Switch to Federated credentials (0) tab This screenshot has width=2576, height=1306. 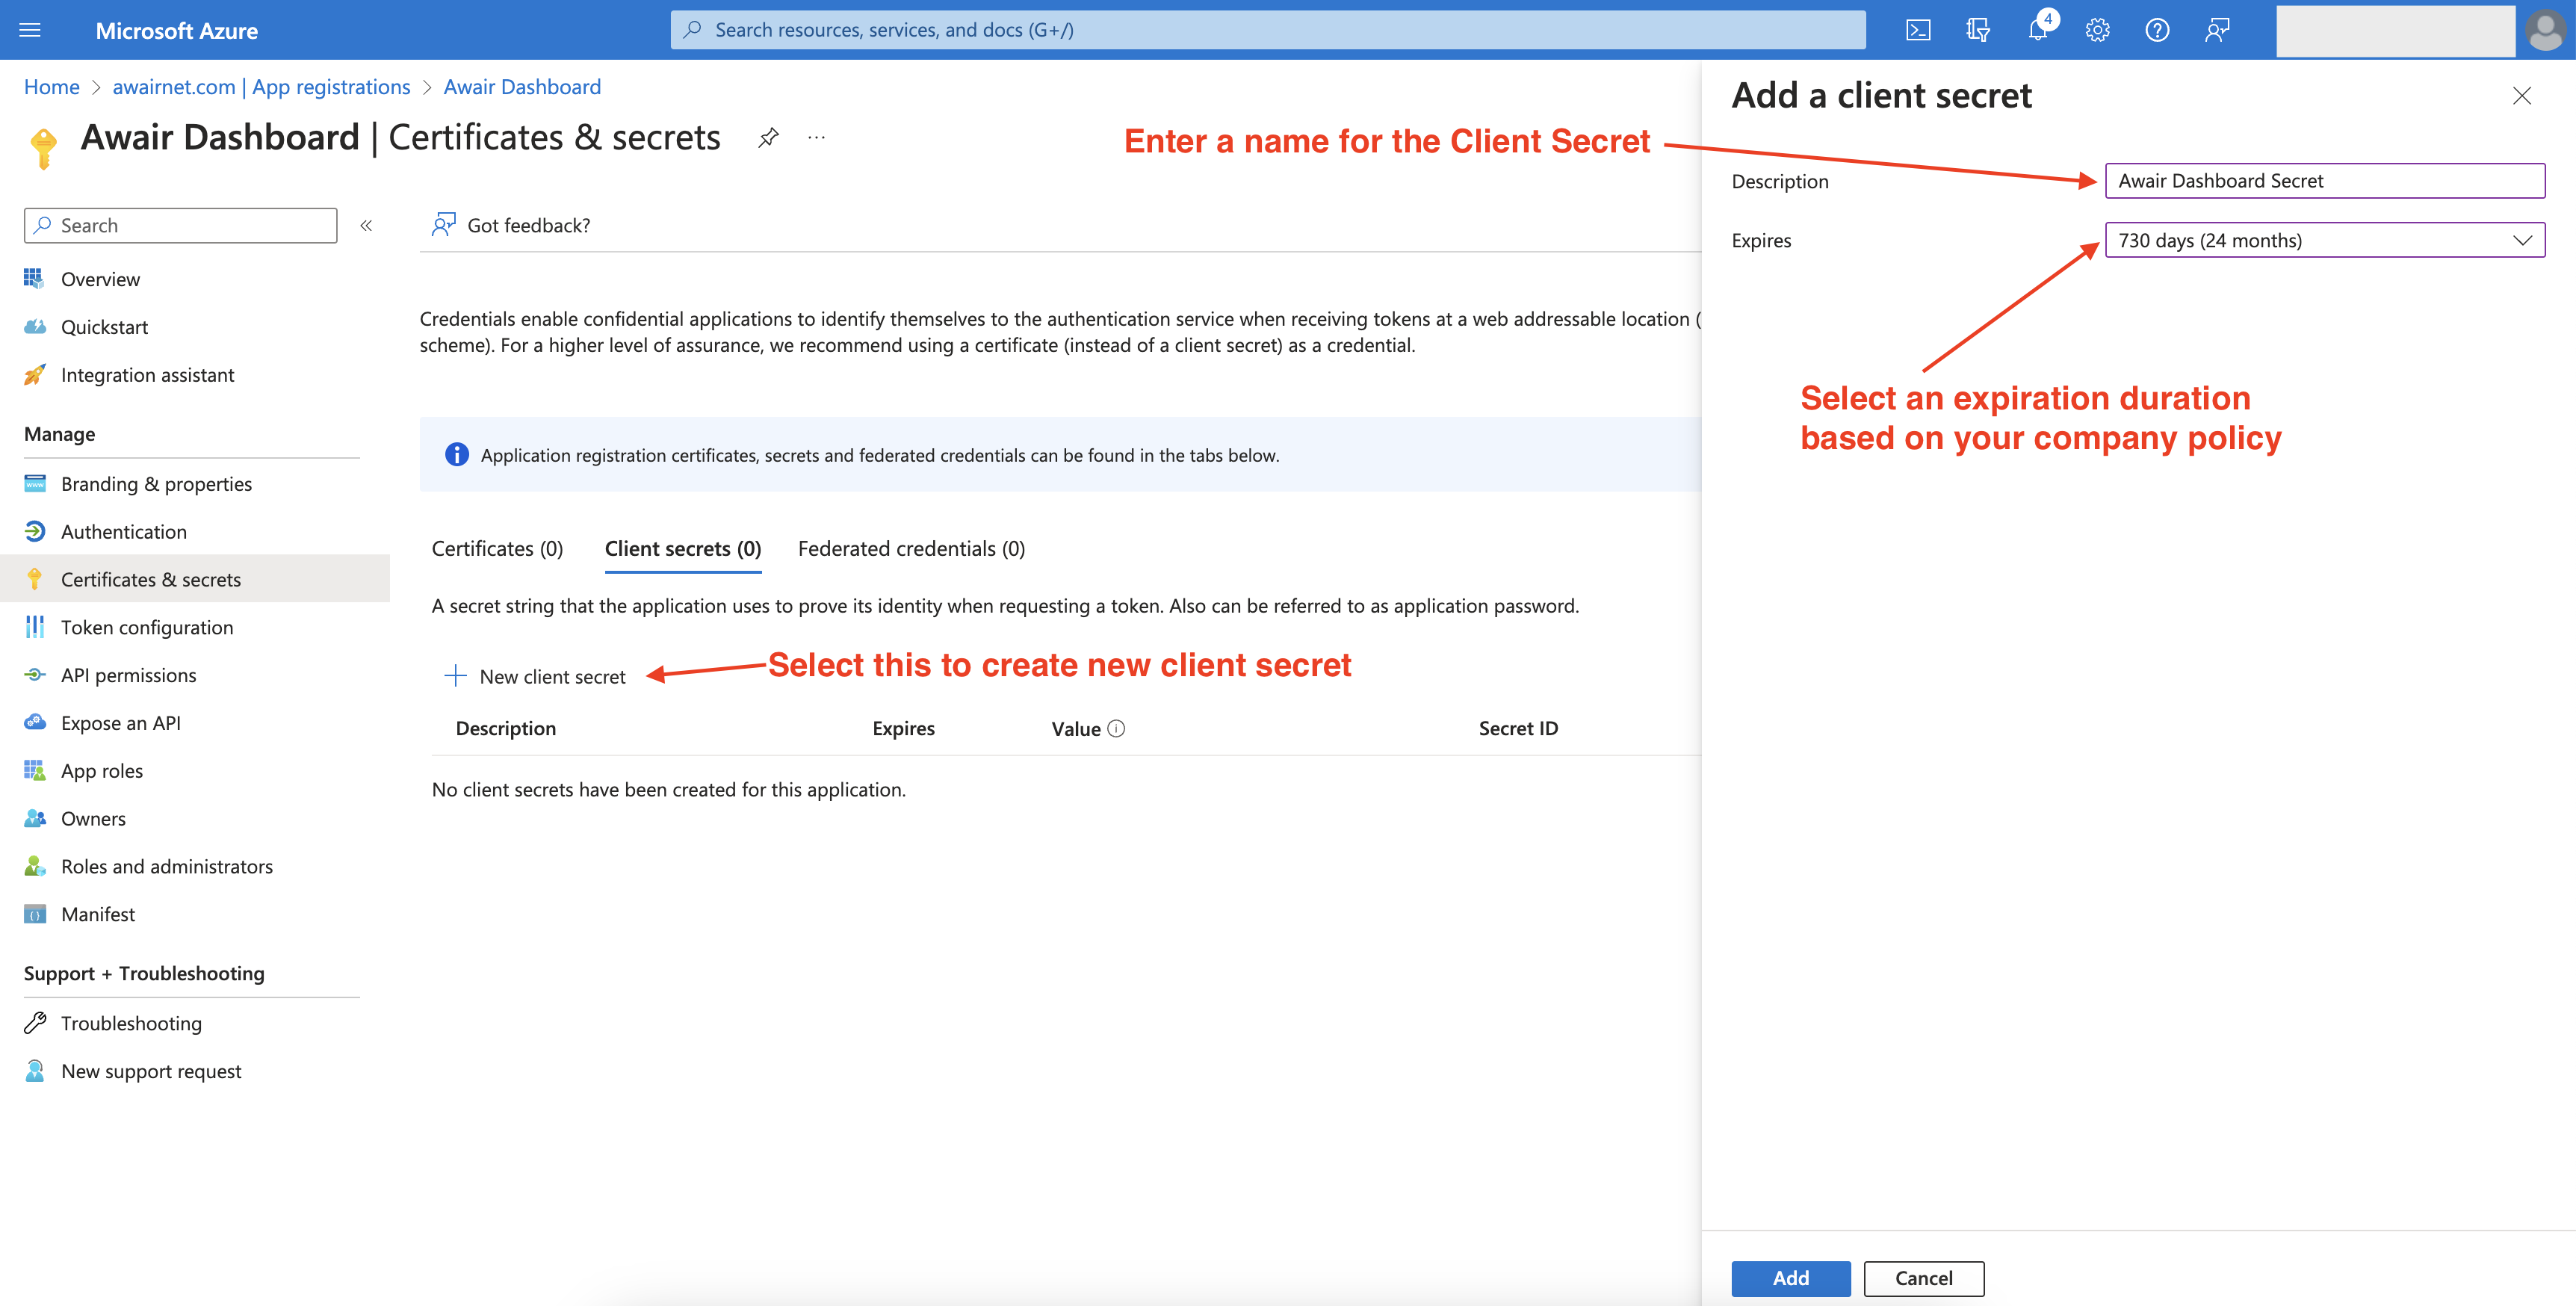pos(911,549)
